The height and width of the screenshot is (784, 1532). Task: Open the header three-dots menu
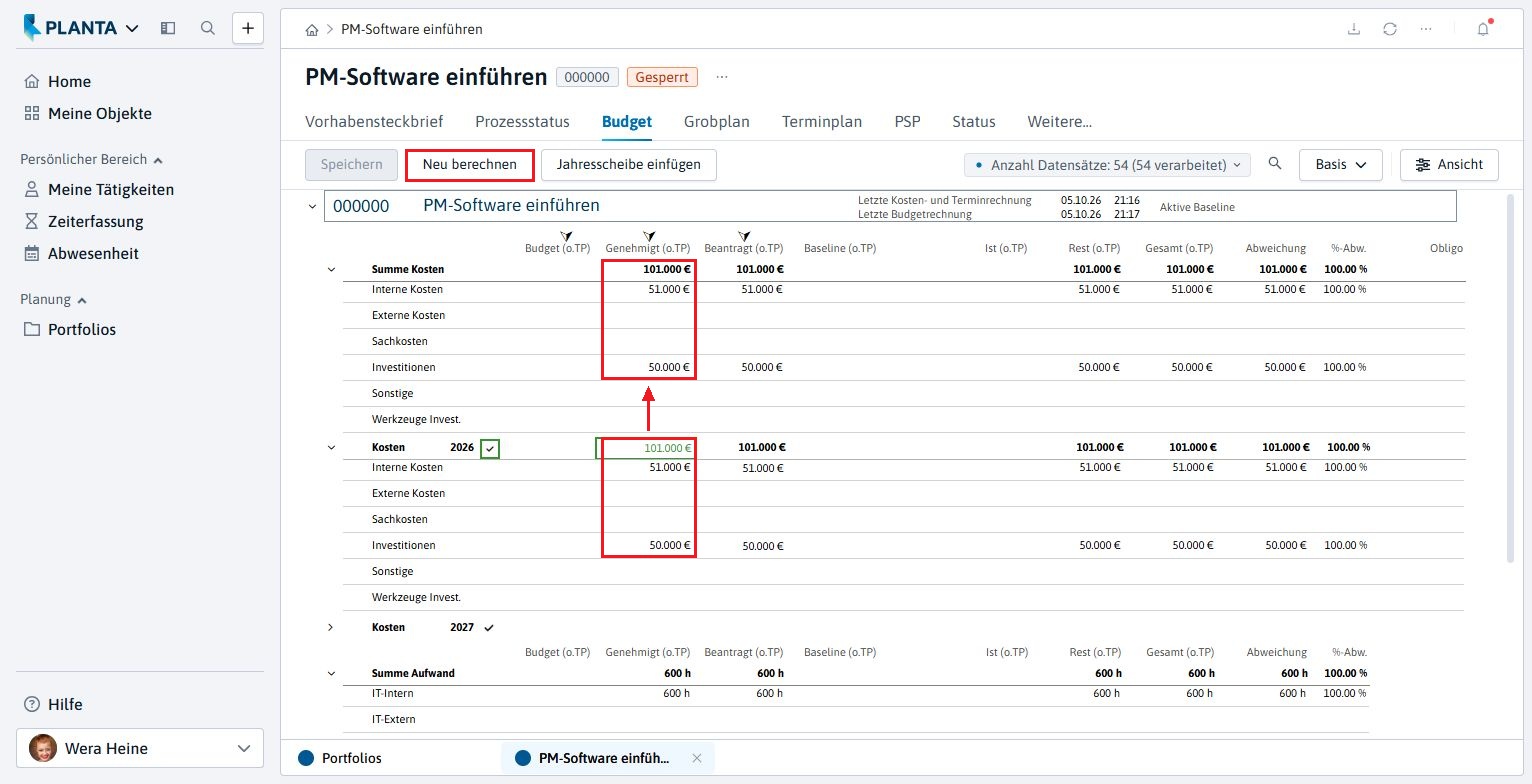(1426, 29)
